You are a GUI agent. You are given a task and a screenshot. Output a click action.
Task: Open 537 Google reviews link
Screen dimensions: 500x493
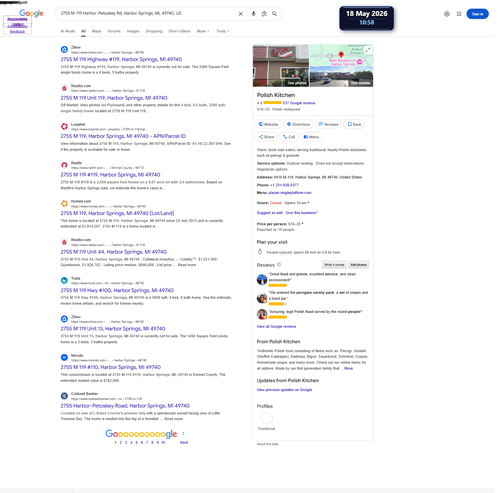pyautogui.click(x=299, y=103)
